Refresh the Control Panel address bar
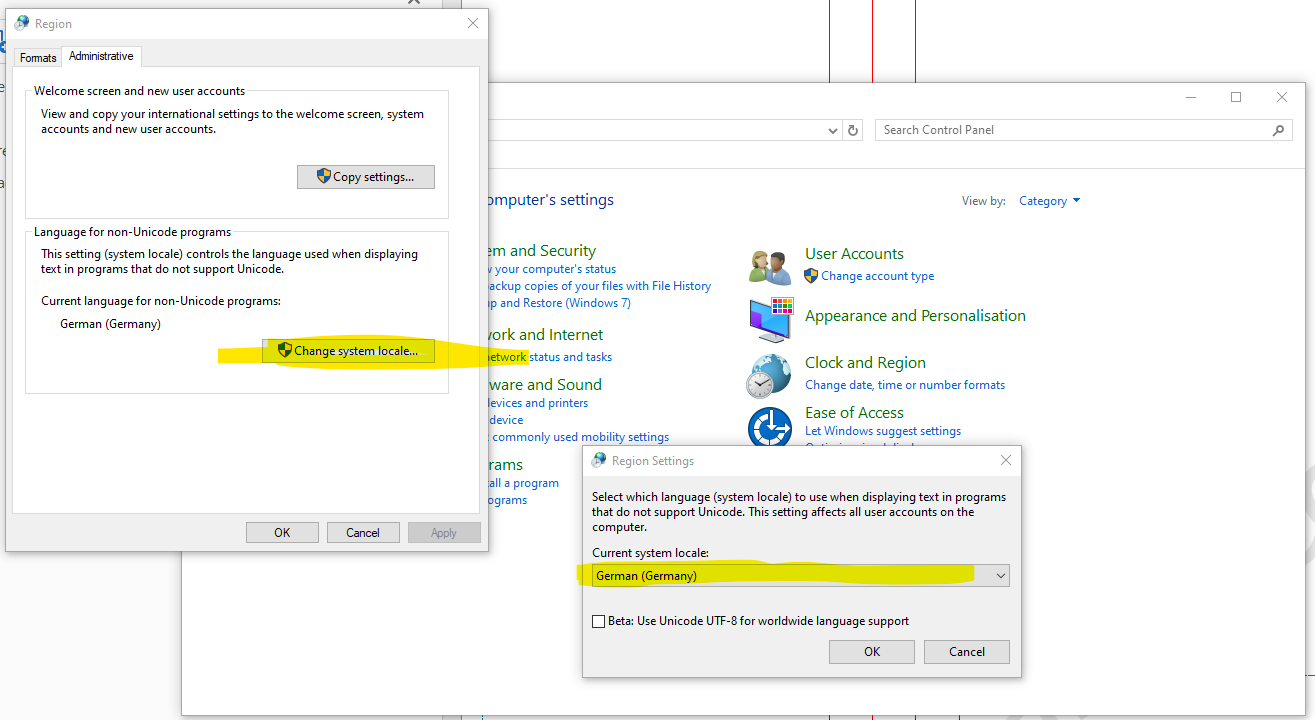The width and height of the screenshot is (1315, 720). [x=853, y=130]
